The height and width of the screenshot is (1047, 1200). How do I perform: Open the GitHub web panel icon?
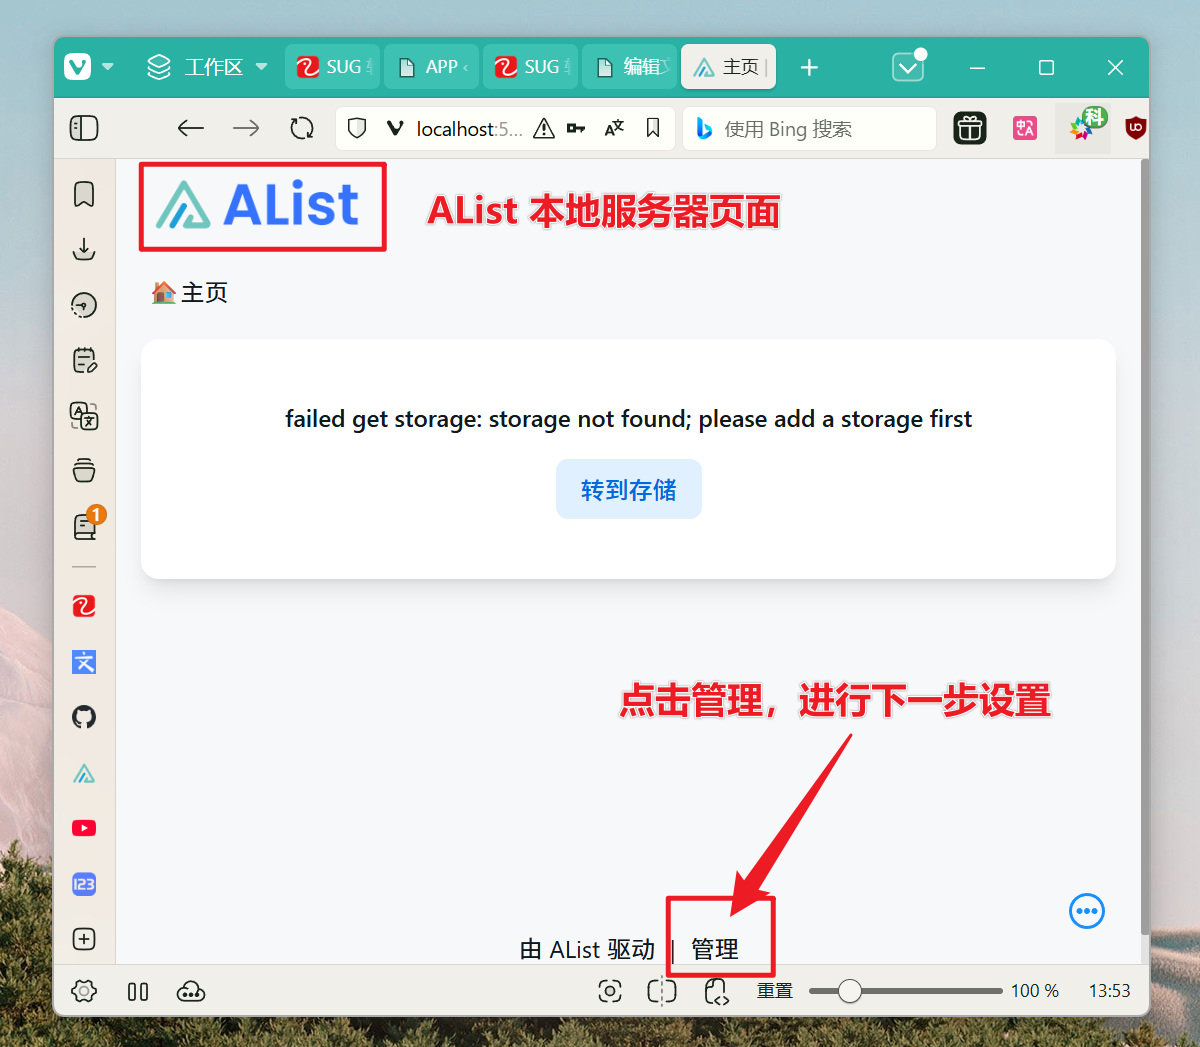[84, 717]
